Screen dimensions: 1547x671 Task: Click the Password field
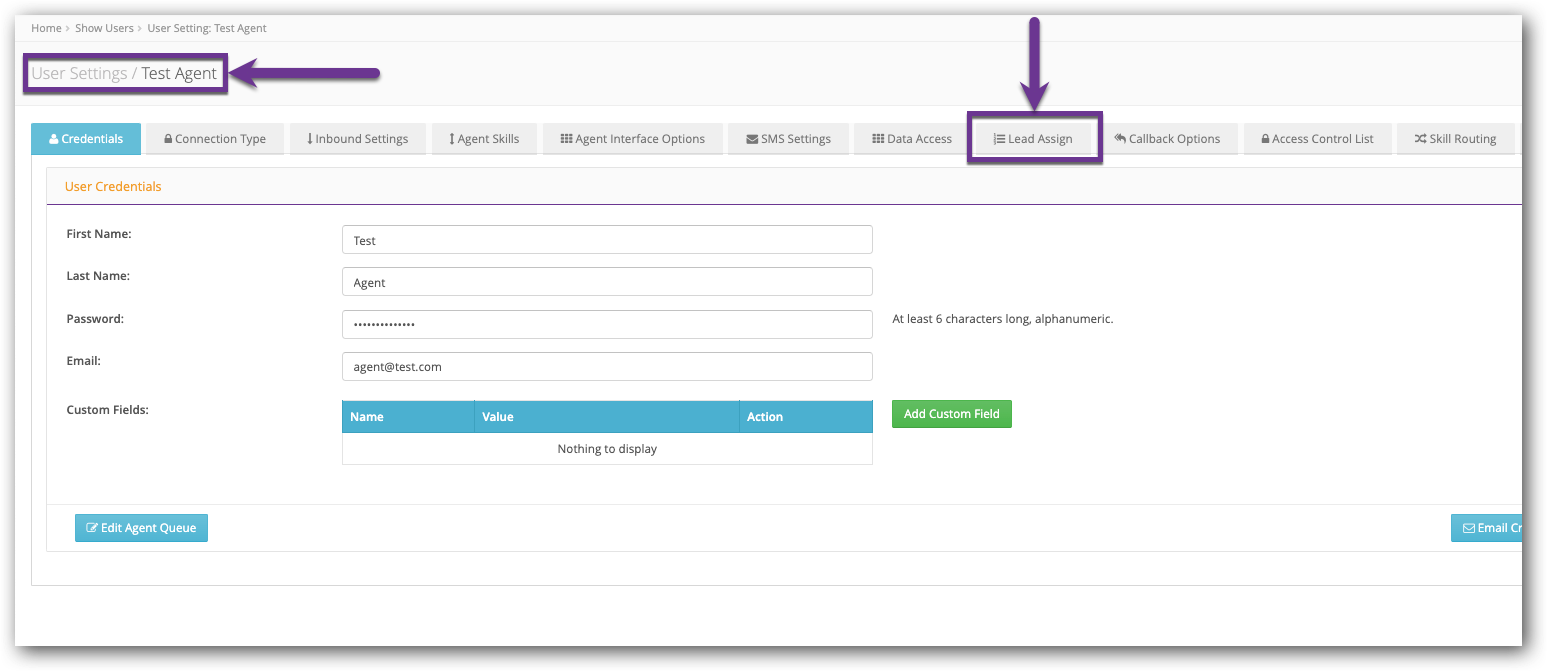click(x=607, y=324)
